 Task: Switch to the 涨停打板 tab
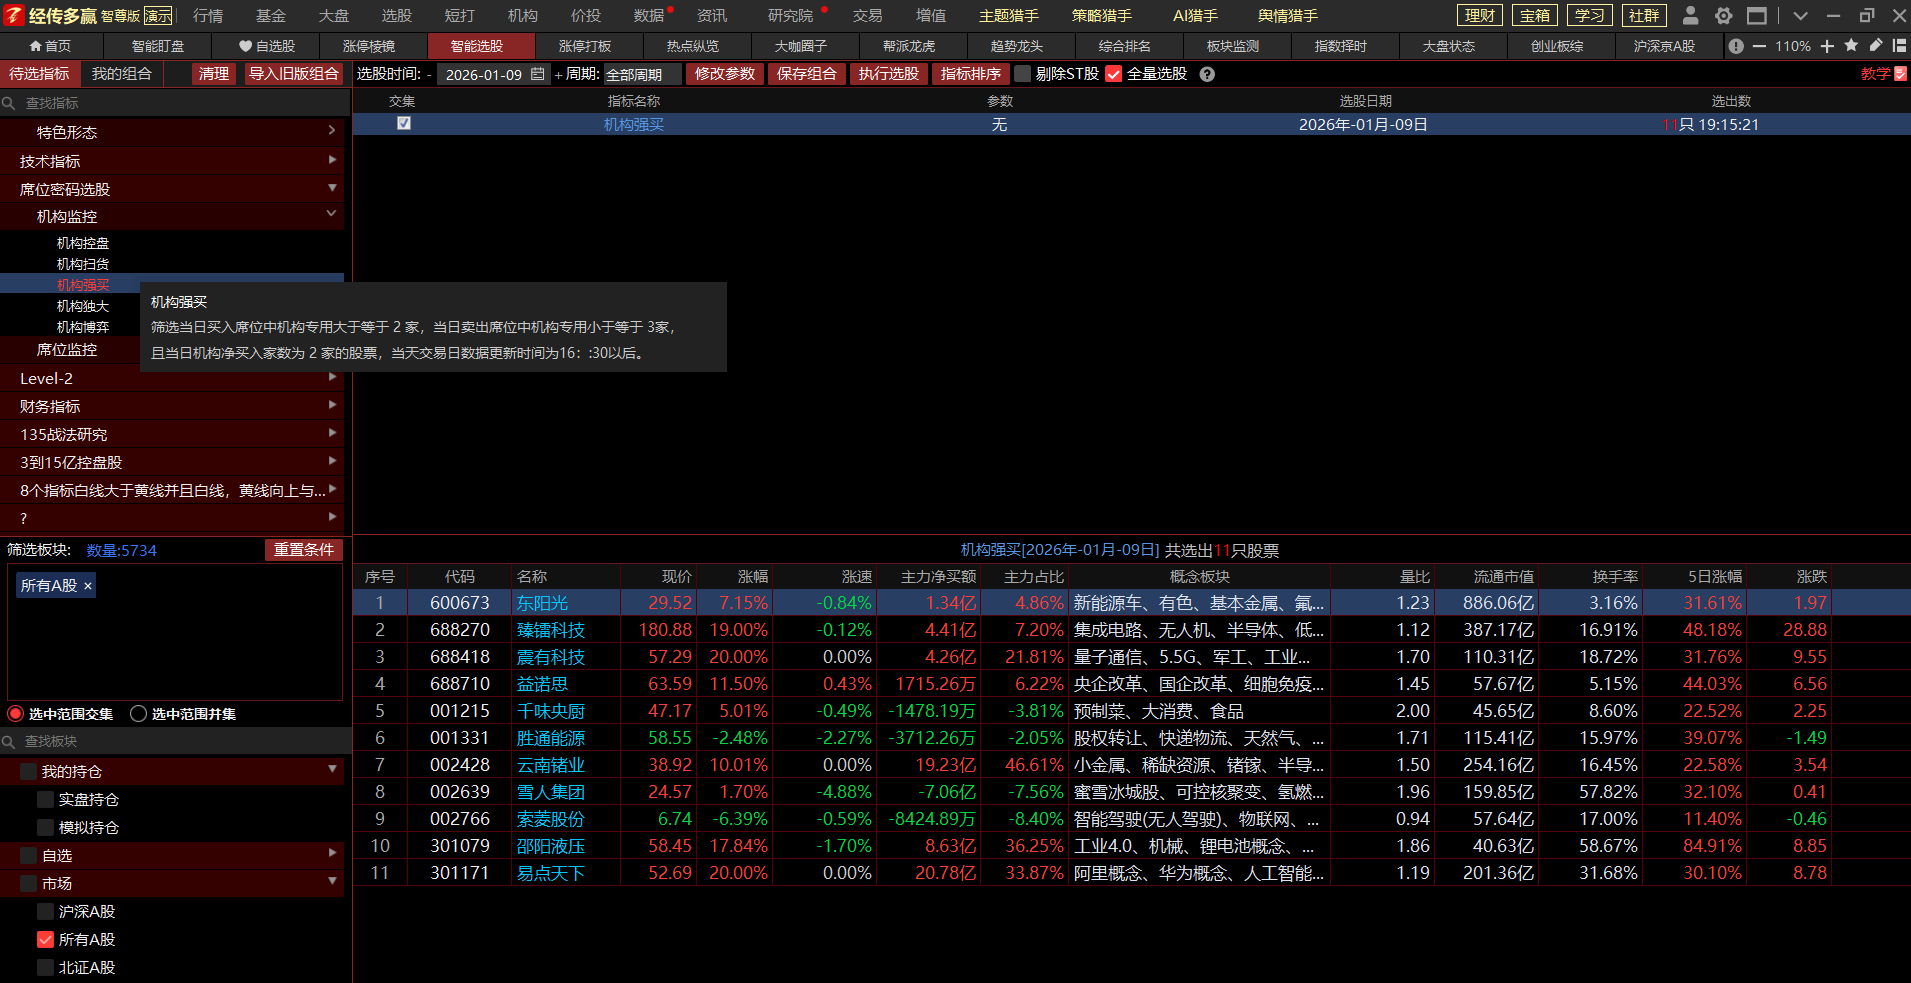click(x=585, y=46)
